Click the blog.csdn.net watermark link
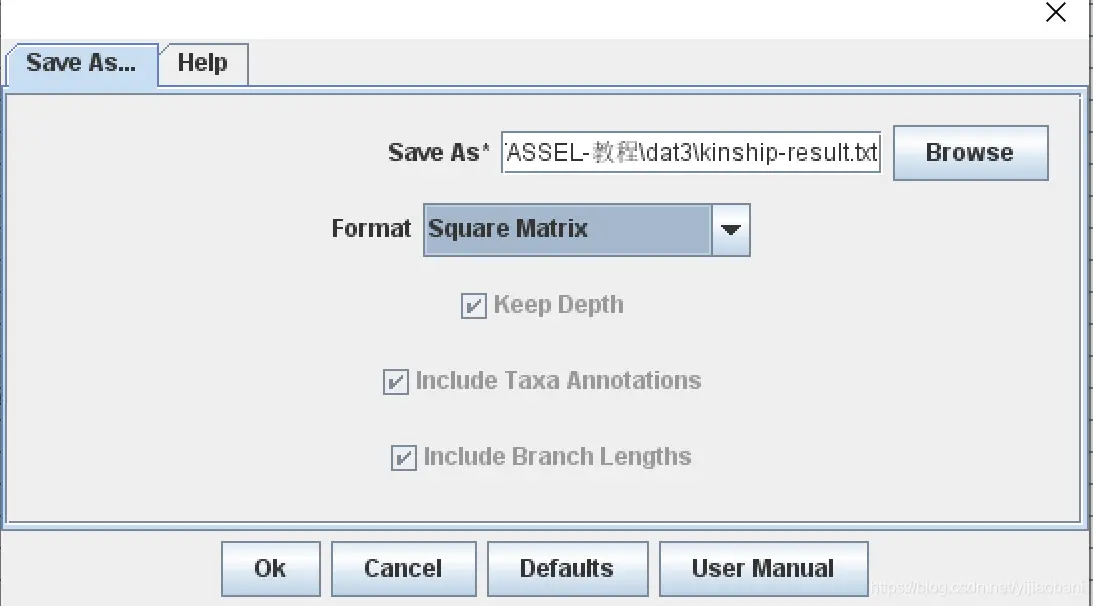Viewport: 1093px width, 606px height. [980, 592]
